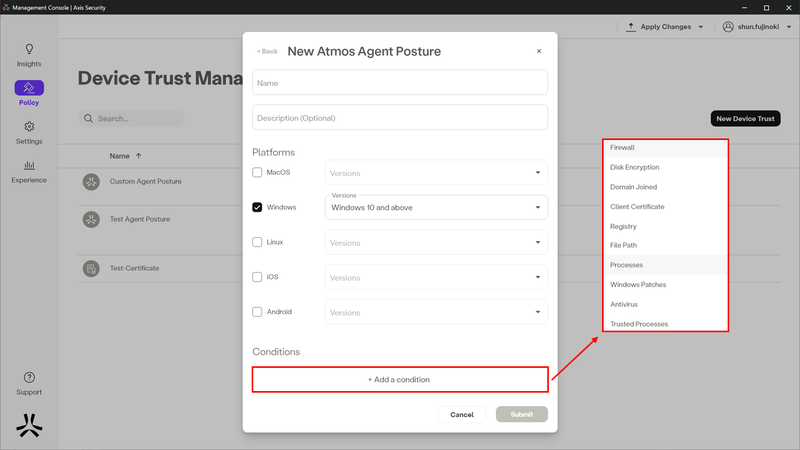Enable the Linux platform checkbox
Image resolution: width=800 pixels, height=450 pixels.
pos(257,242)
